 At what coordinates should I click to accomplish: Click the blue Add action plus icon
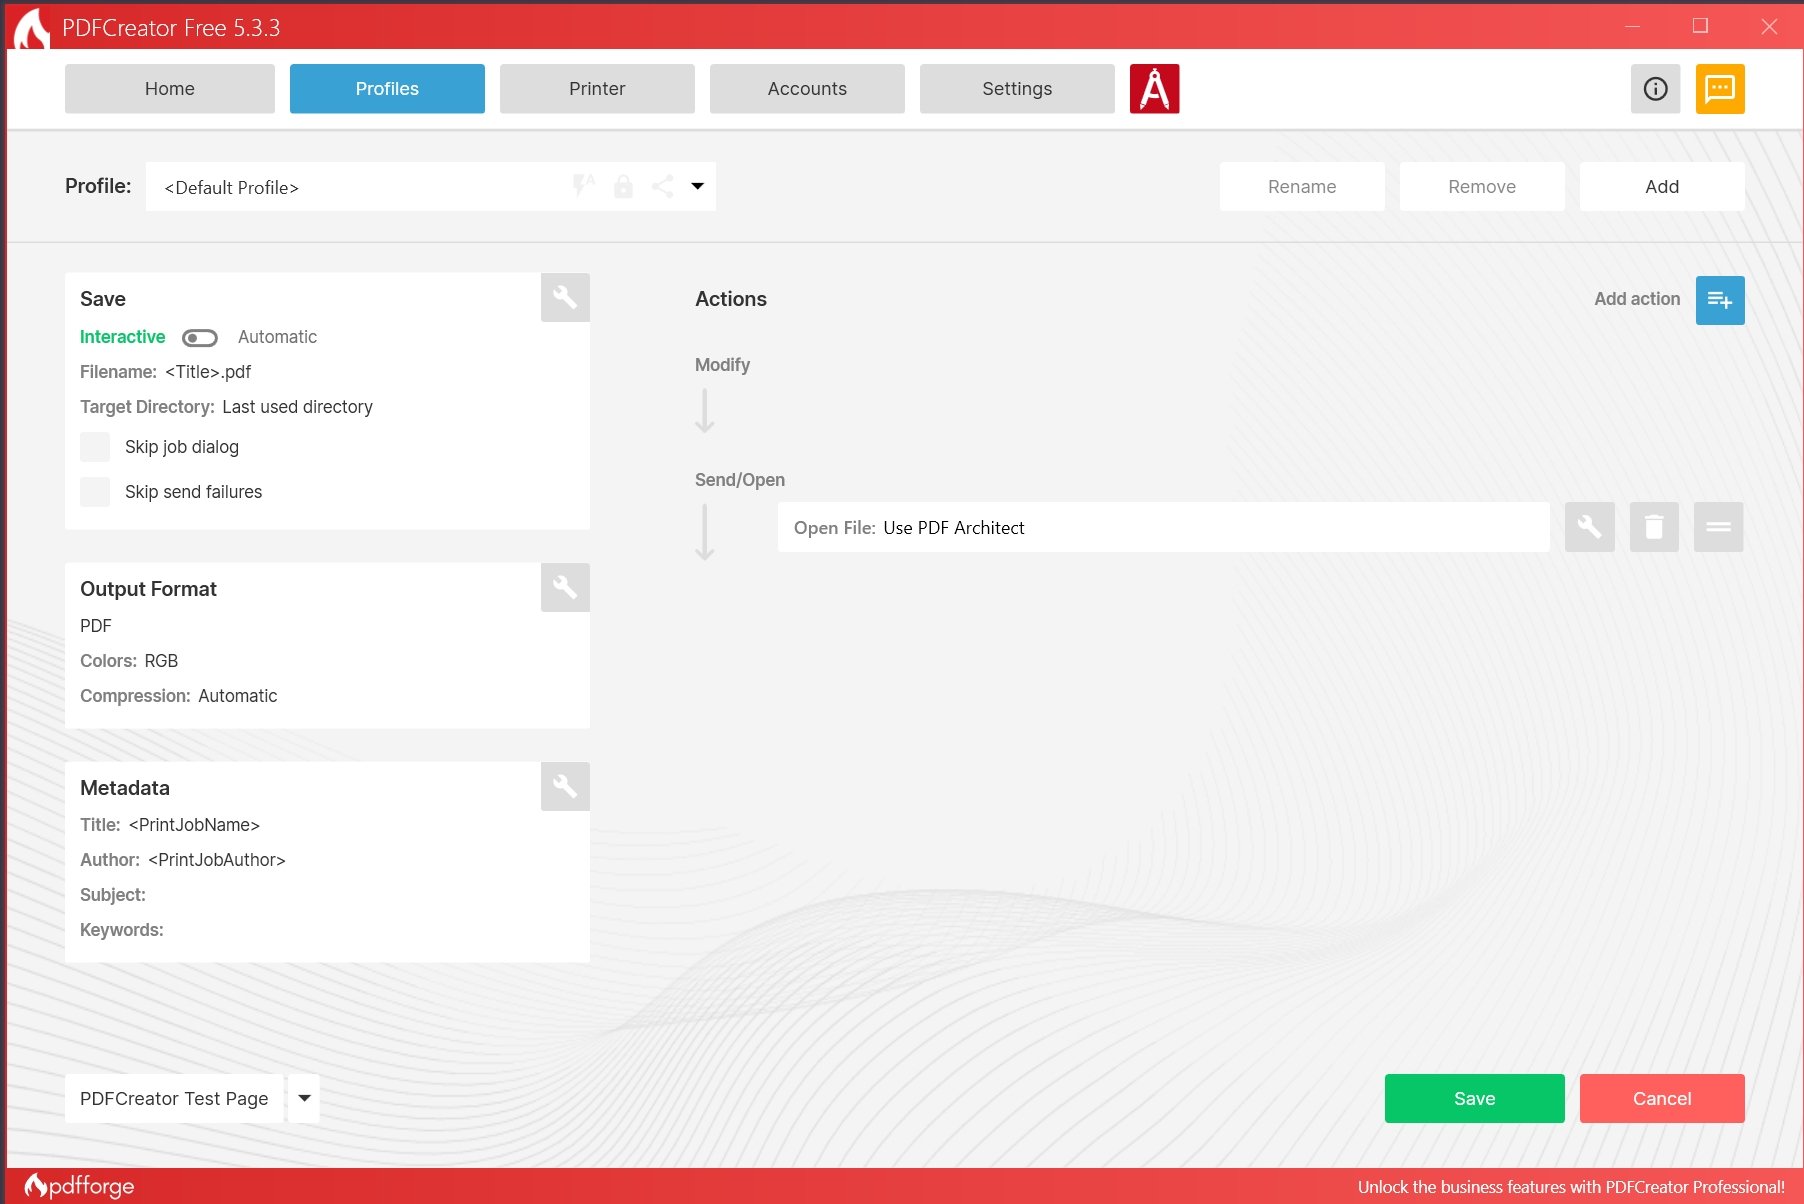1720,300
